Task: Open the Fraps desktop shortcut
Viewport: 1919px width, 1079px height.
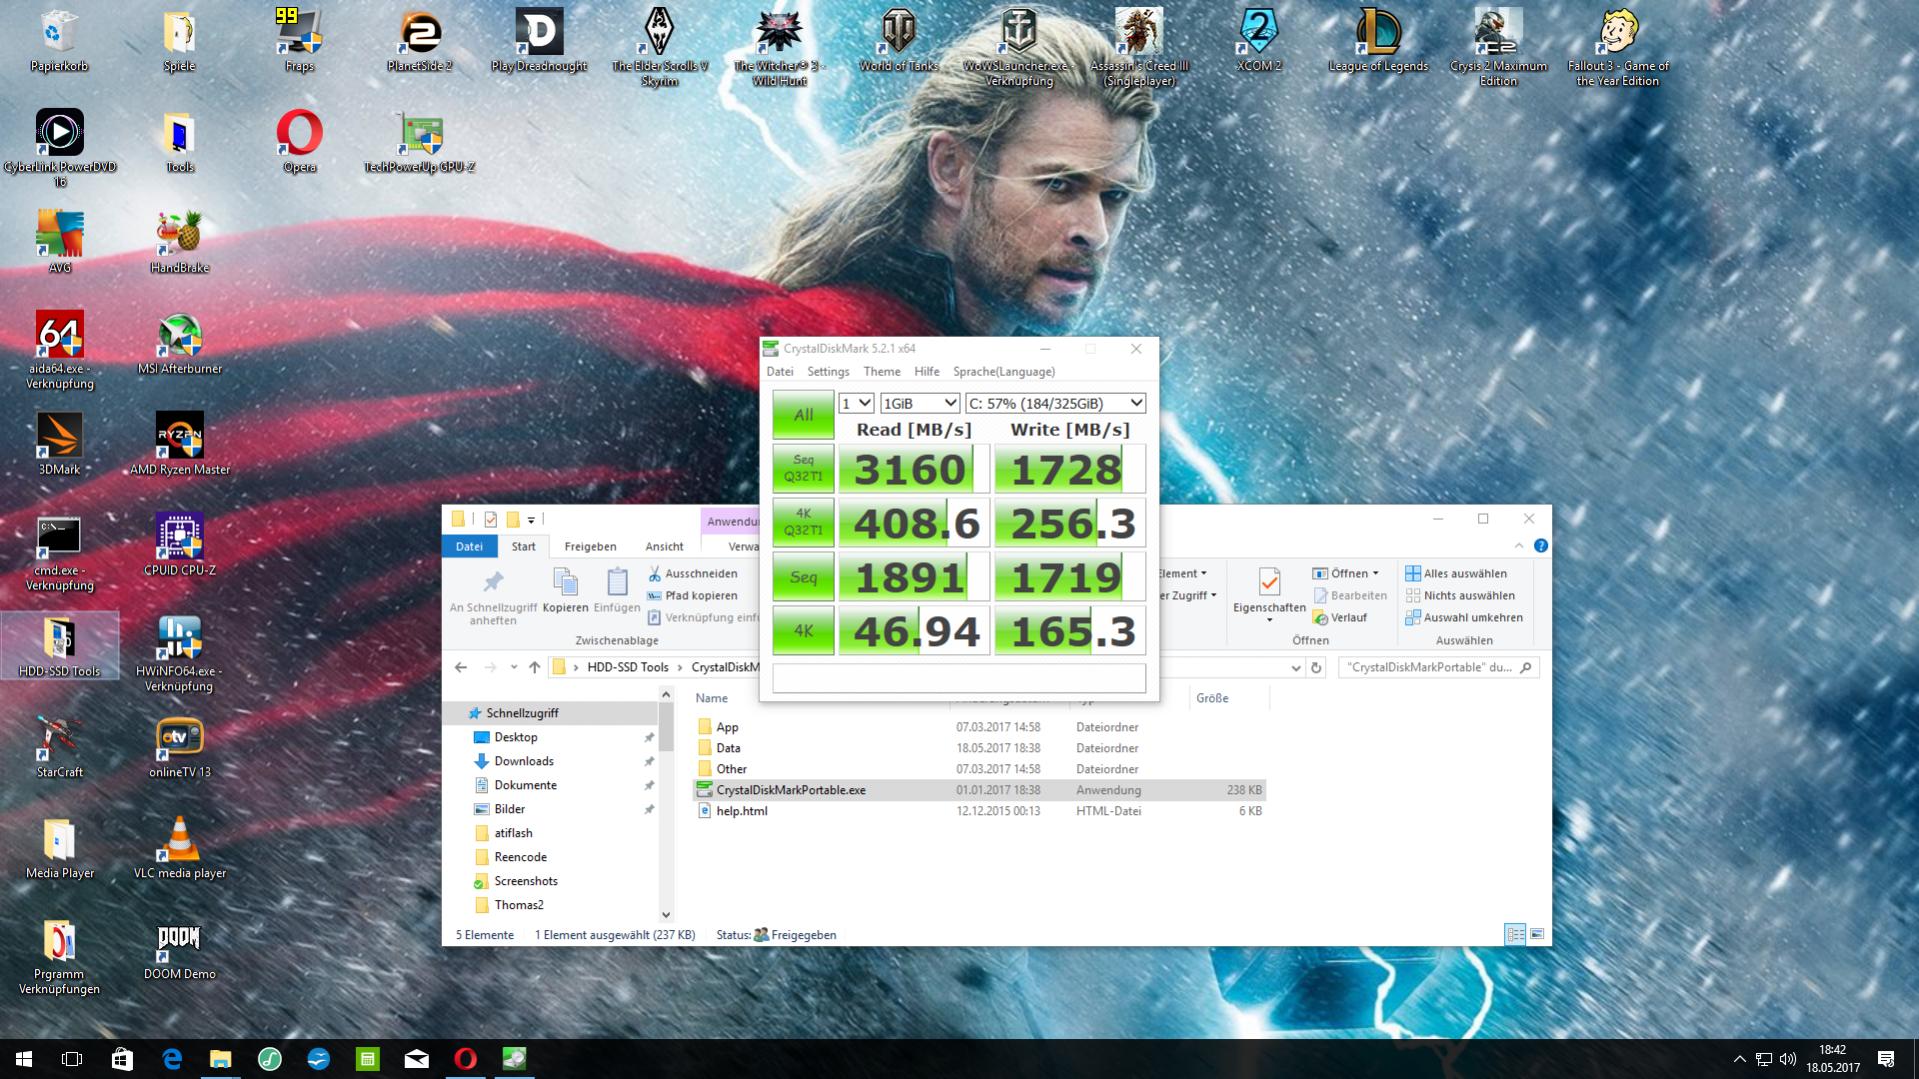Action: click(299, 40)
